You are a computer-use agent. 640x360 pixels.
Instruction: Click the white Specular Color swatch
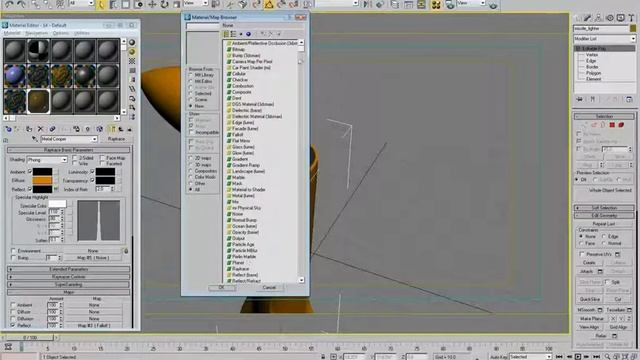click(x=57, y=204)
